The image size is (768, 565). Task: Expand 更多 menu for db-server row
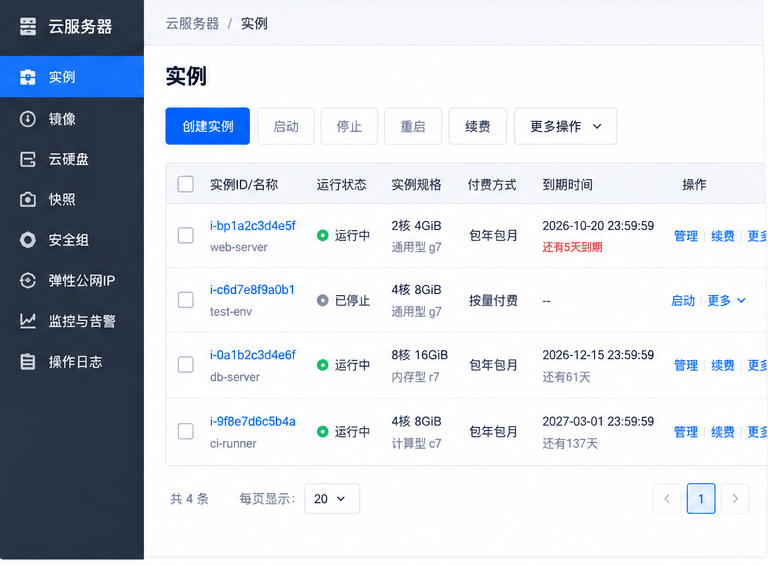point(757,365)
